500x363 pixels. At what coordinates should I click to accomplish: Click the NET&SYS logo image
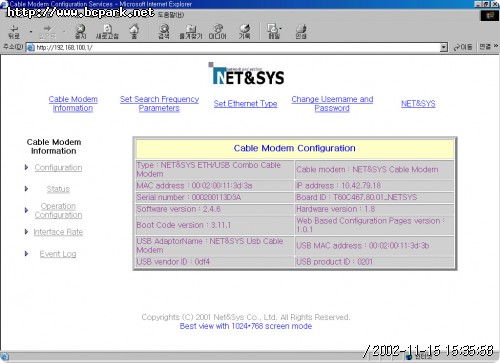(247, 74)
